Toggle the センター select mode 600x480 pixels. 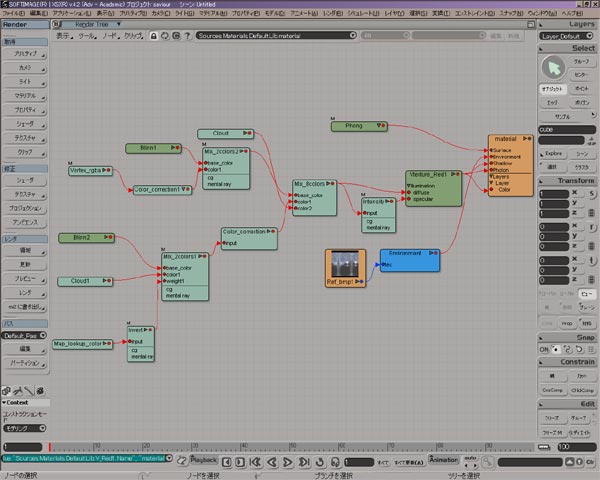581,75
